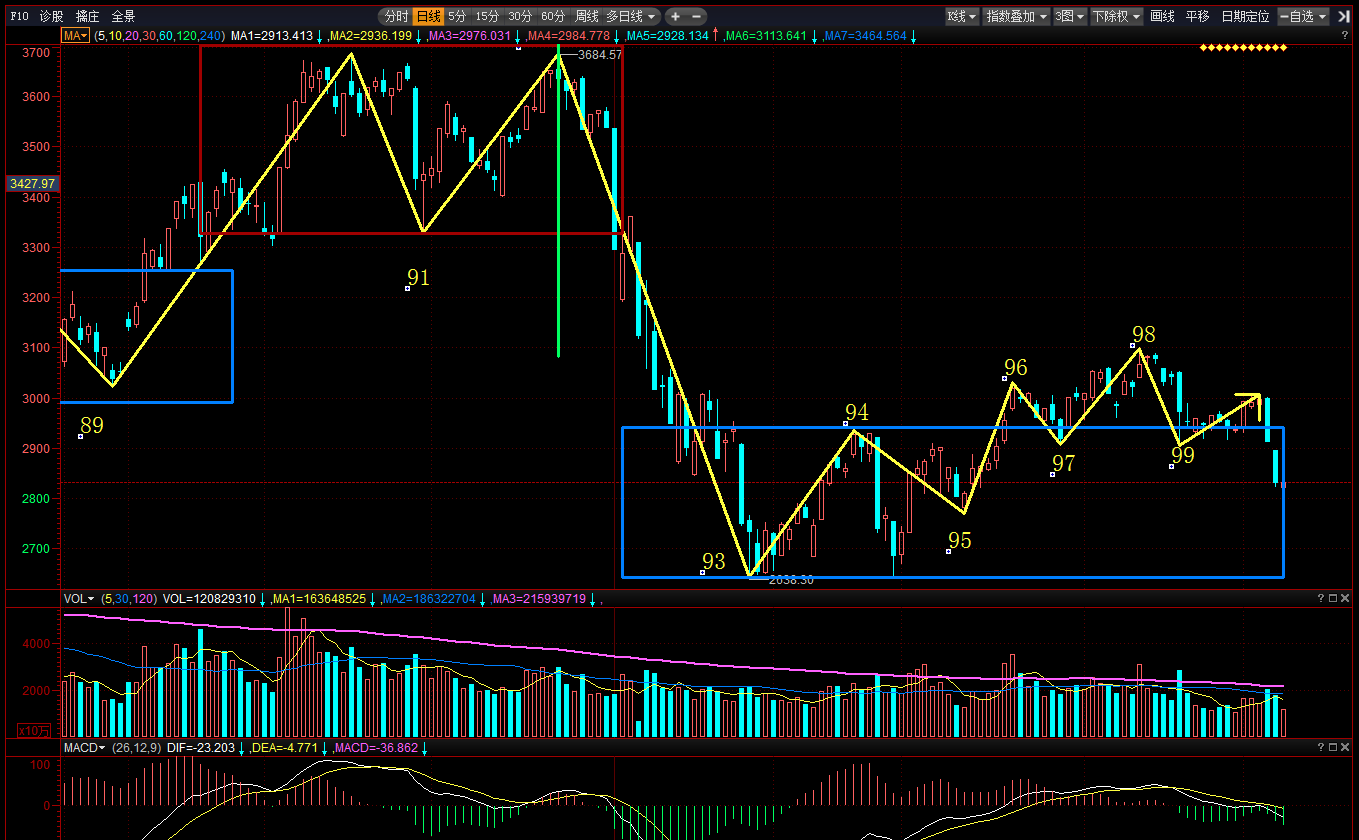Click the volume MA3=215939719 label
The width and height of the screenshot is (1359, 840).
point(540,599)
